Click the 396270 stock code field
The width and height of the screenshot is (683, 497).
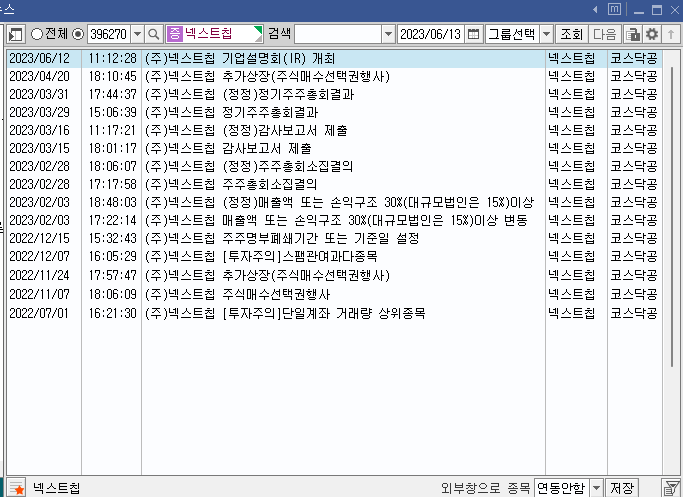pyautogui.click(x=108, y=34)
